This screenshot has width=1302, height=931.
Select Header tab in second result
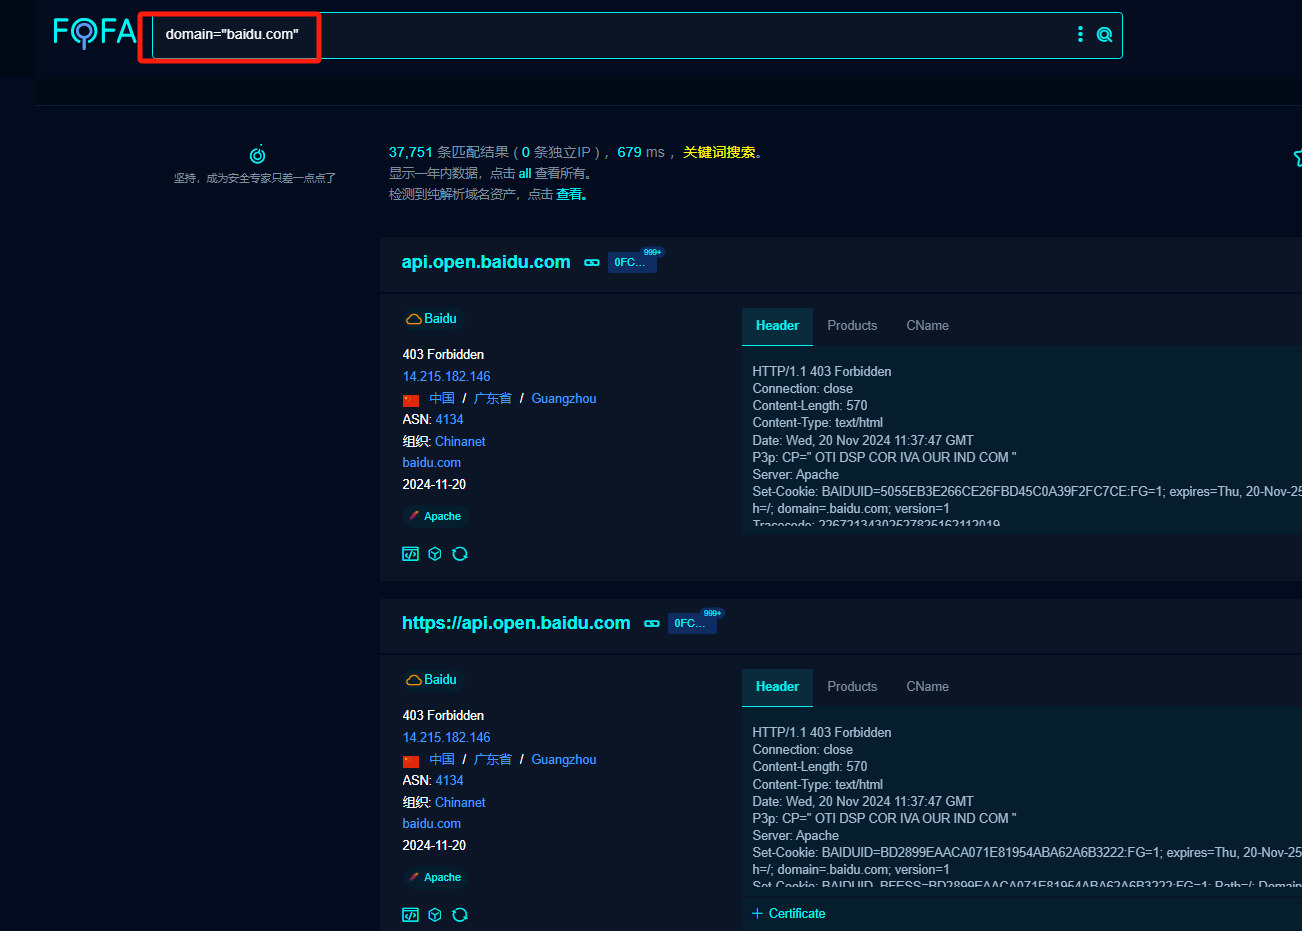pyautogui.click(x=777, y=687)
